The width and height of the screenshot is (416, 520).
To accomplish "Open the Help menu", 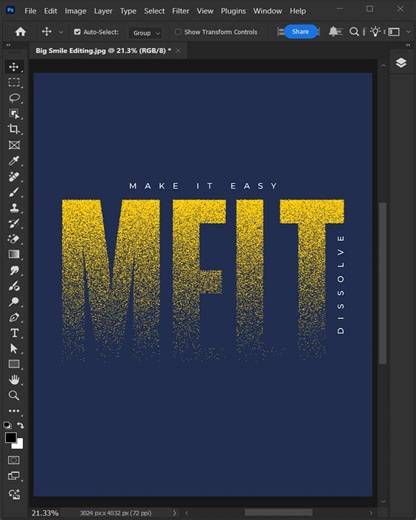I will pyautogui.click(x=298, y=11).
